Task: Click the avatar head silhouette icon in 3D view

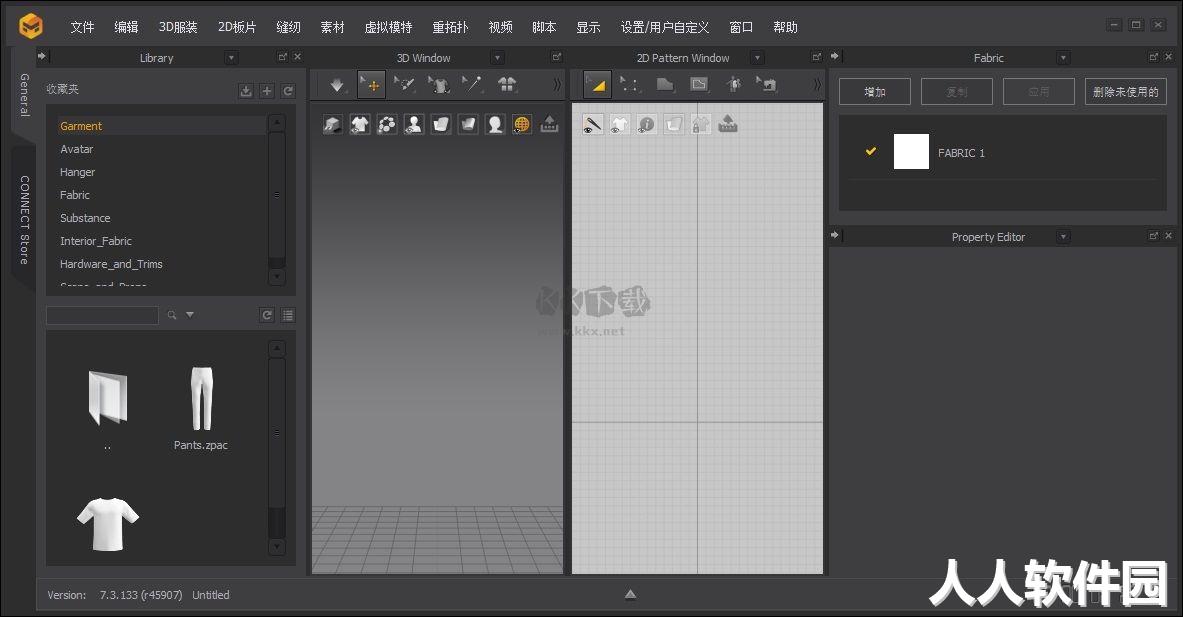Action: [495, 124]
